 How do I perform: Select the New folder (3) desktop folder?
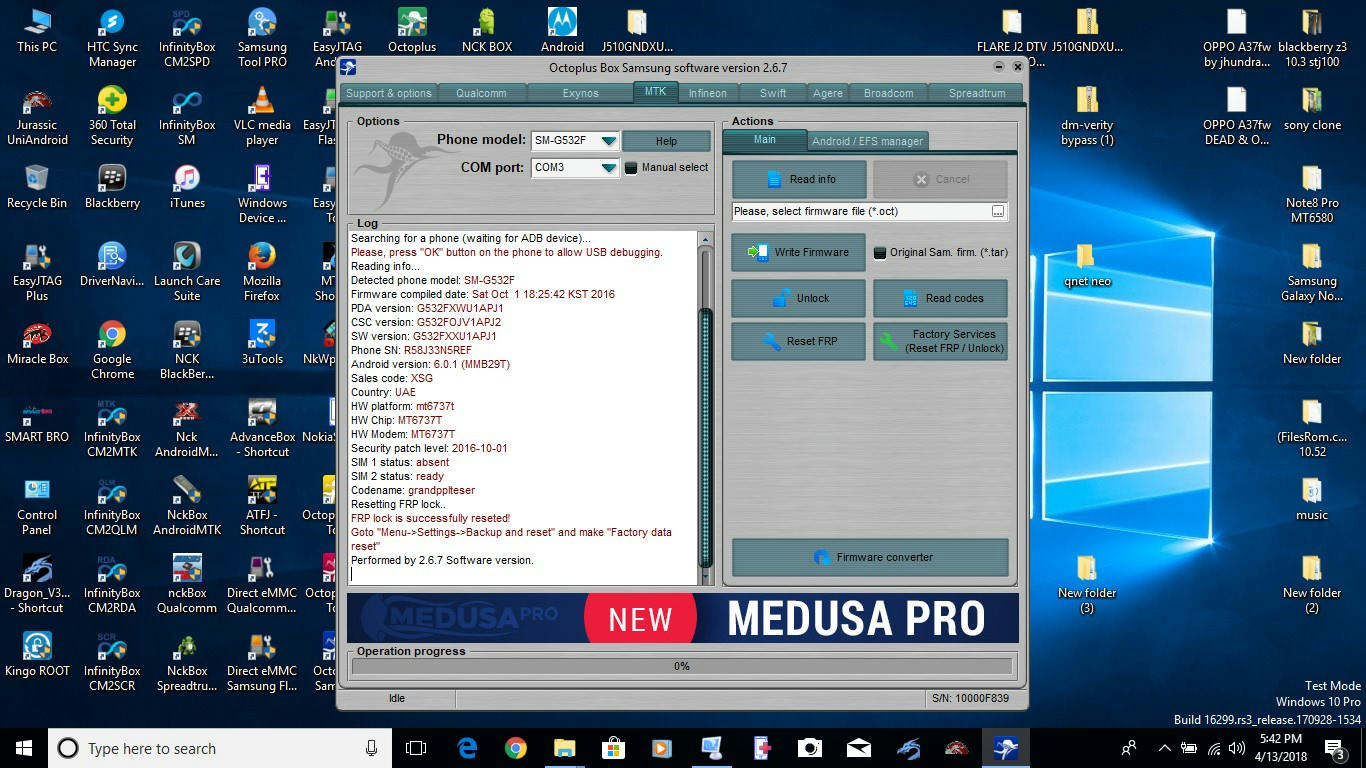(1087, 585)
